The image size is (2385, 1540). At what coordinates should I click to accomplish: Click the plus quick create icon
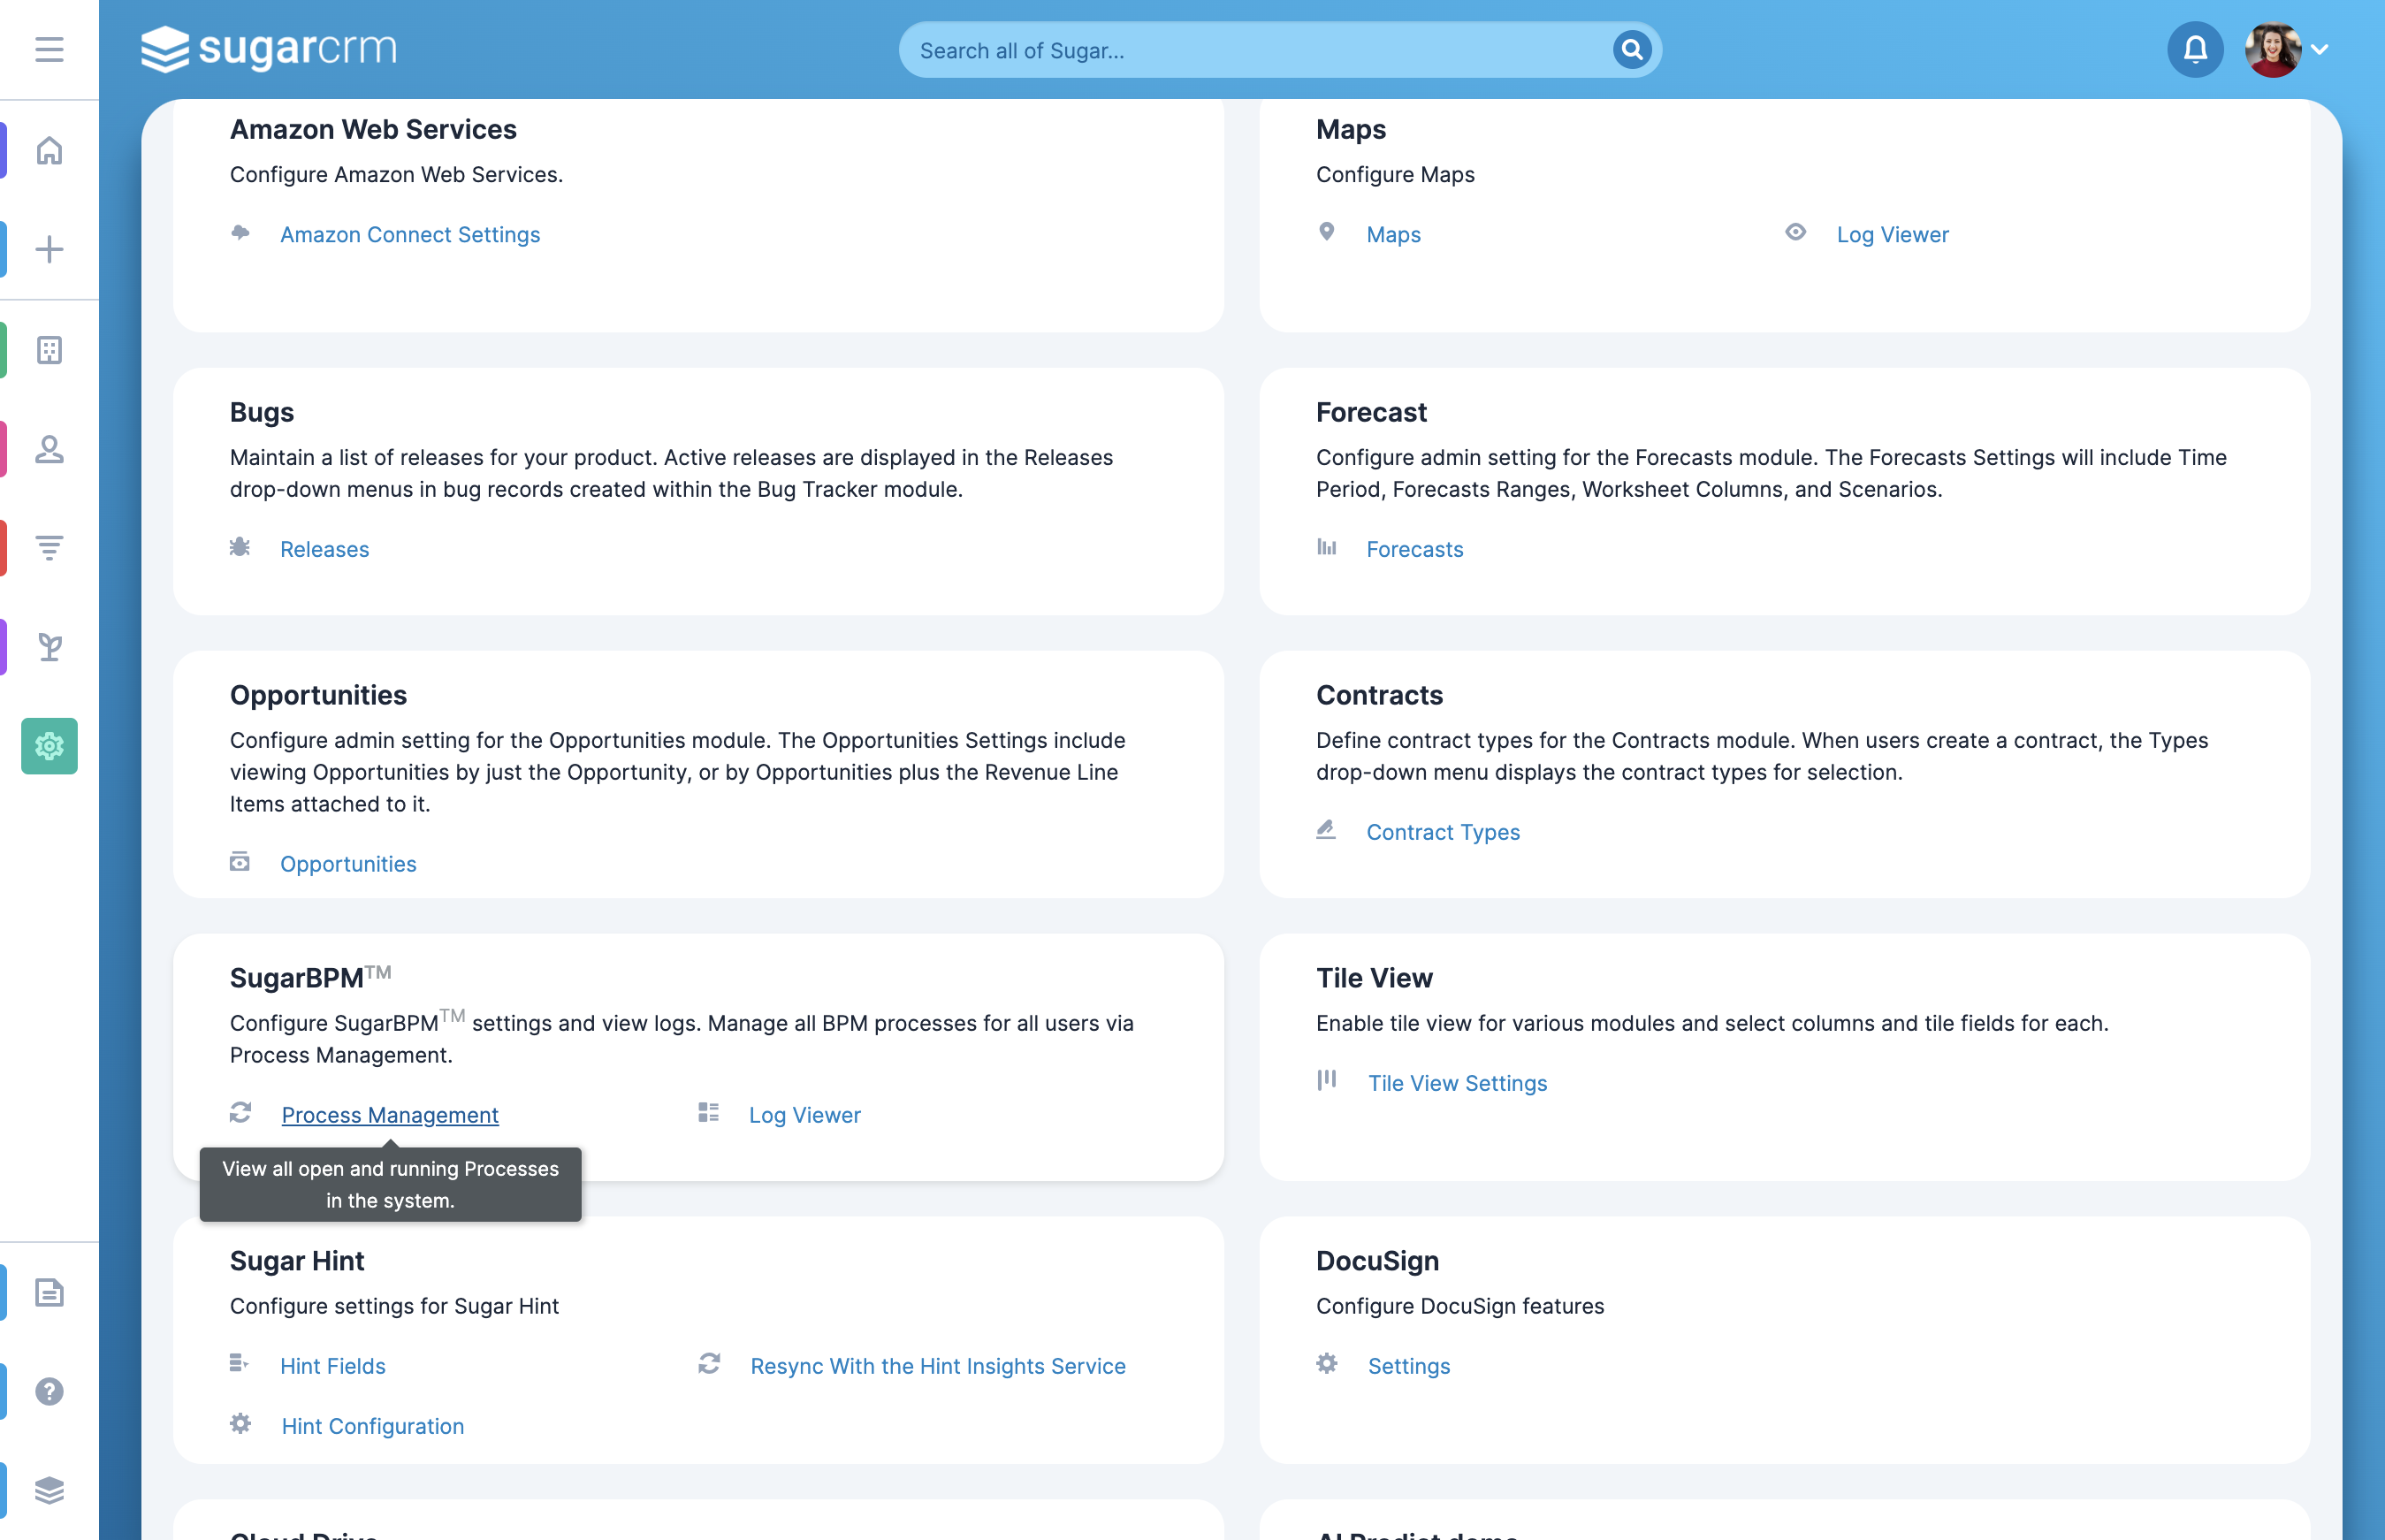49,249
